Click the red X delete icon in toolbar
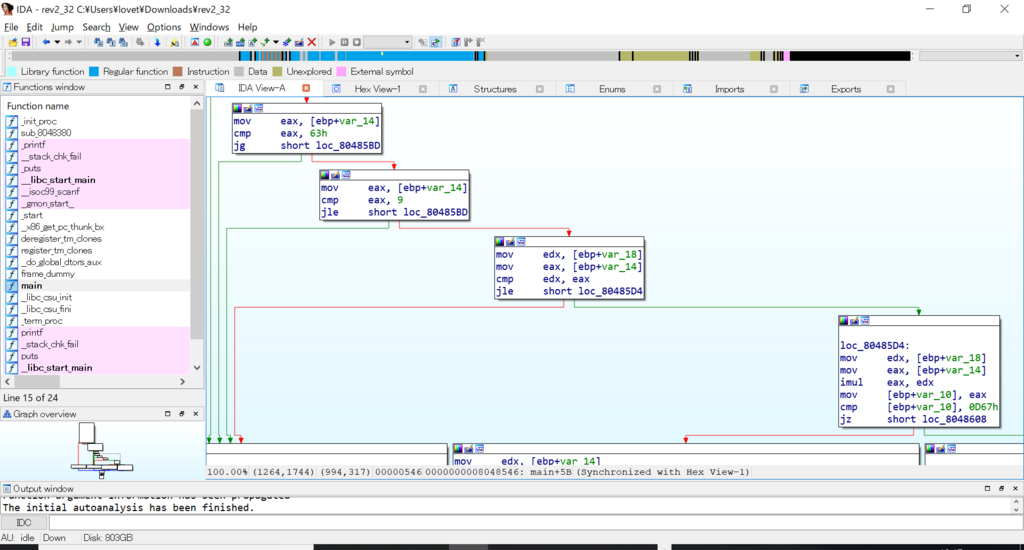Screen dimensions: 1024x550 (x=312, y=42)
